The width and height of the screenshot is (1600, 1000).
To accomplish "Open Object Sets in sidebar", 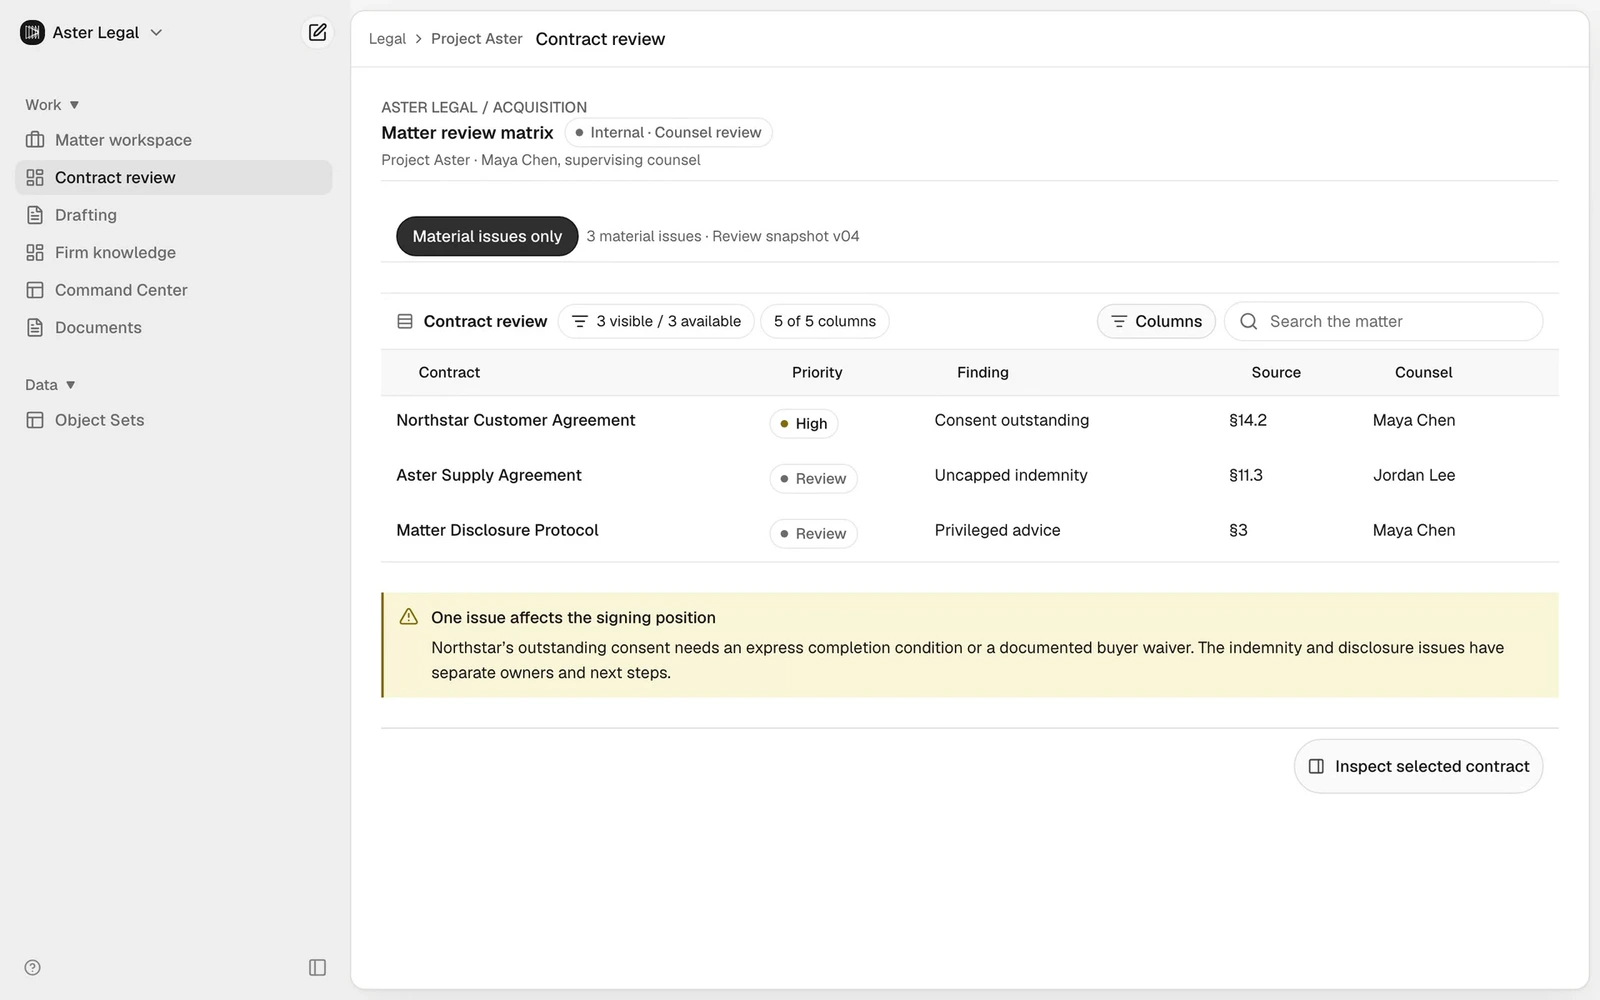I will click(174, 420).
